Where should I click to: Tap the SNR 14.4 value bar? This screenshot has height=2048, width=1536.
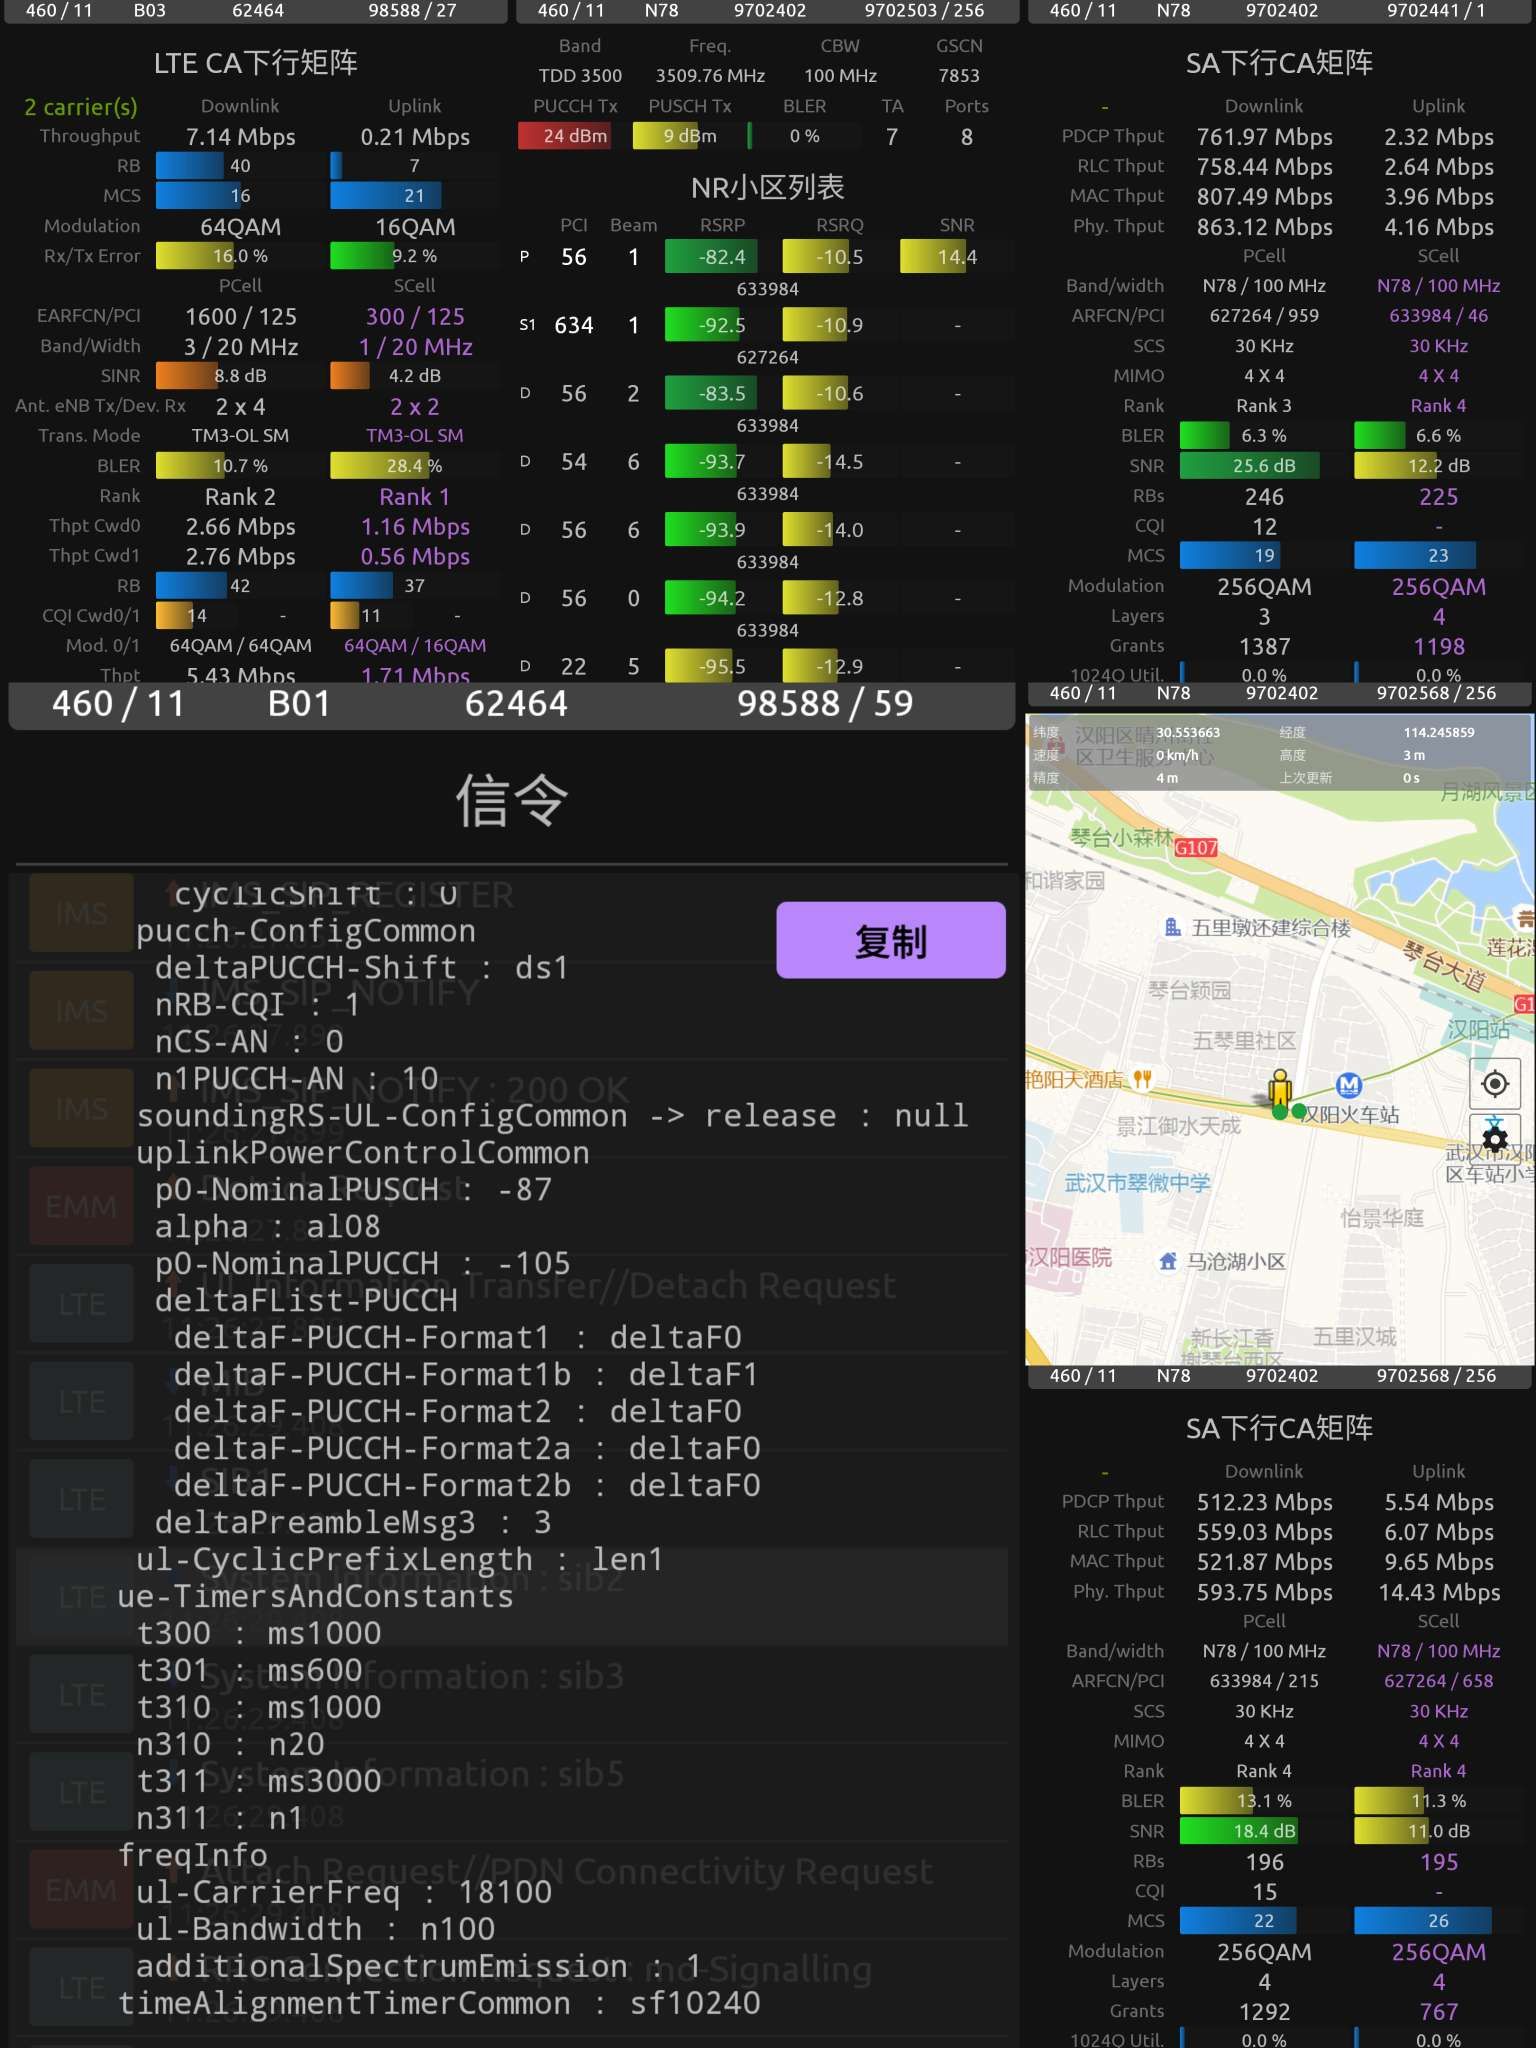[x=957, y=257]
